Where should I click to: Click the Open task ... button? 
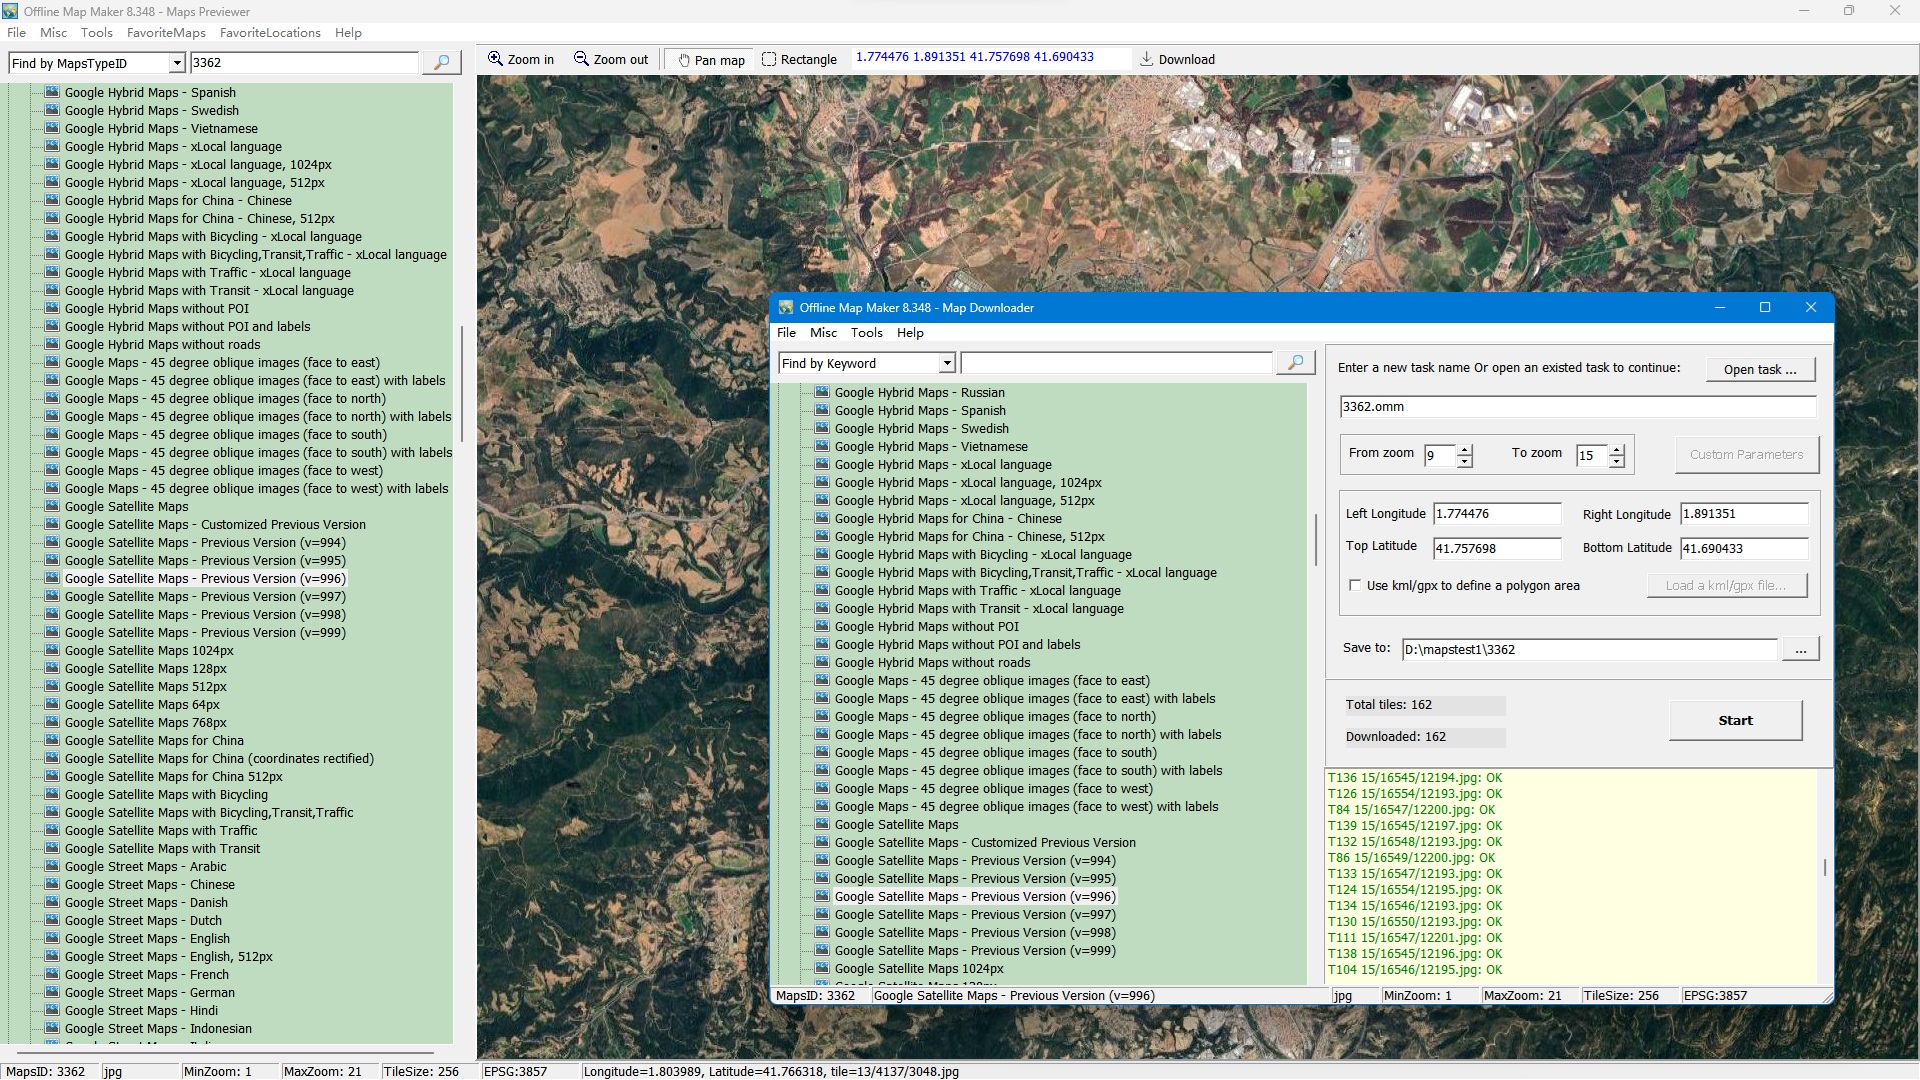[1759, 369]
